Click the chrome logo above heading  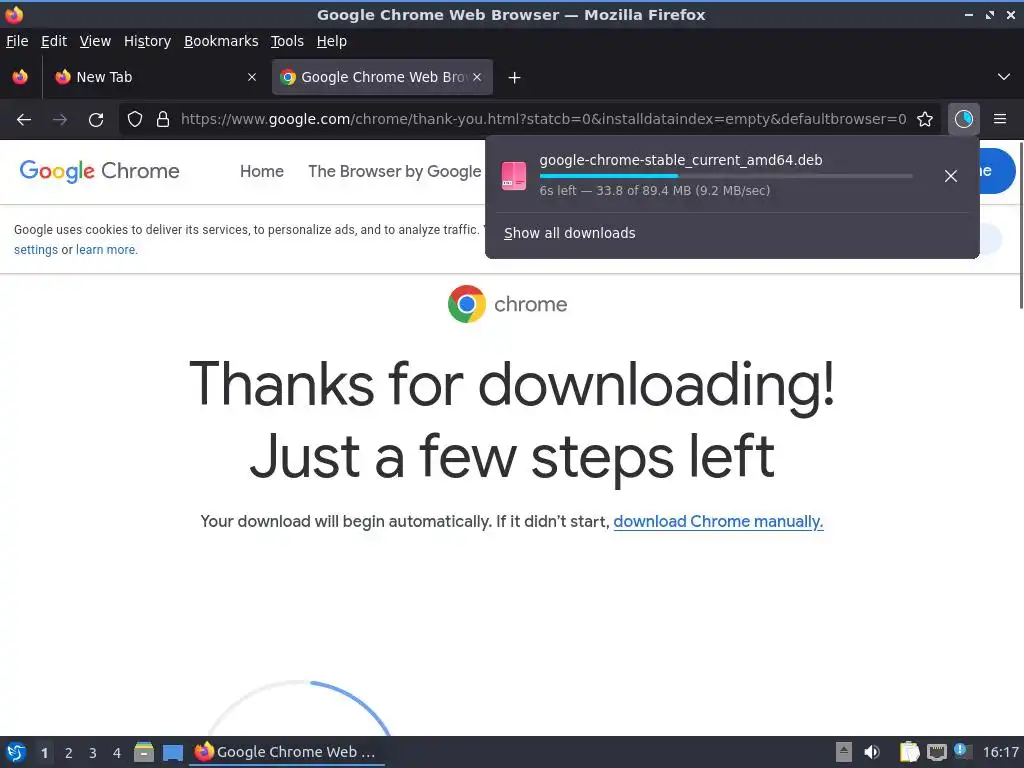click(x=507, y=304)
